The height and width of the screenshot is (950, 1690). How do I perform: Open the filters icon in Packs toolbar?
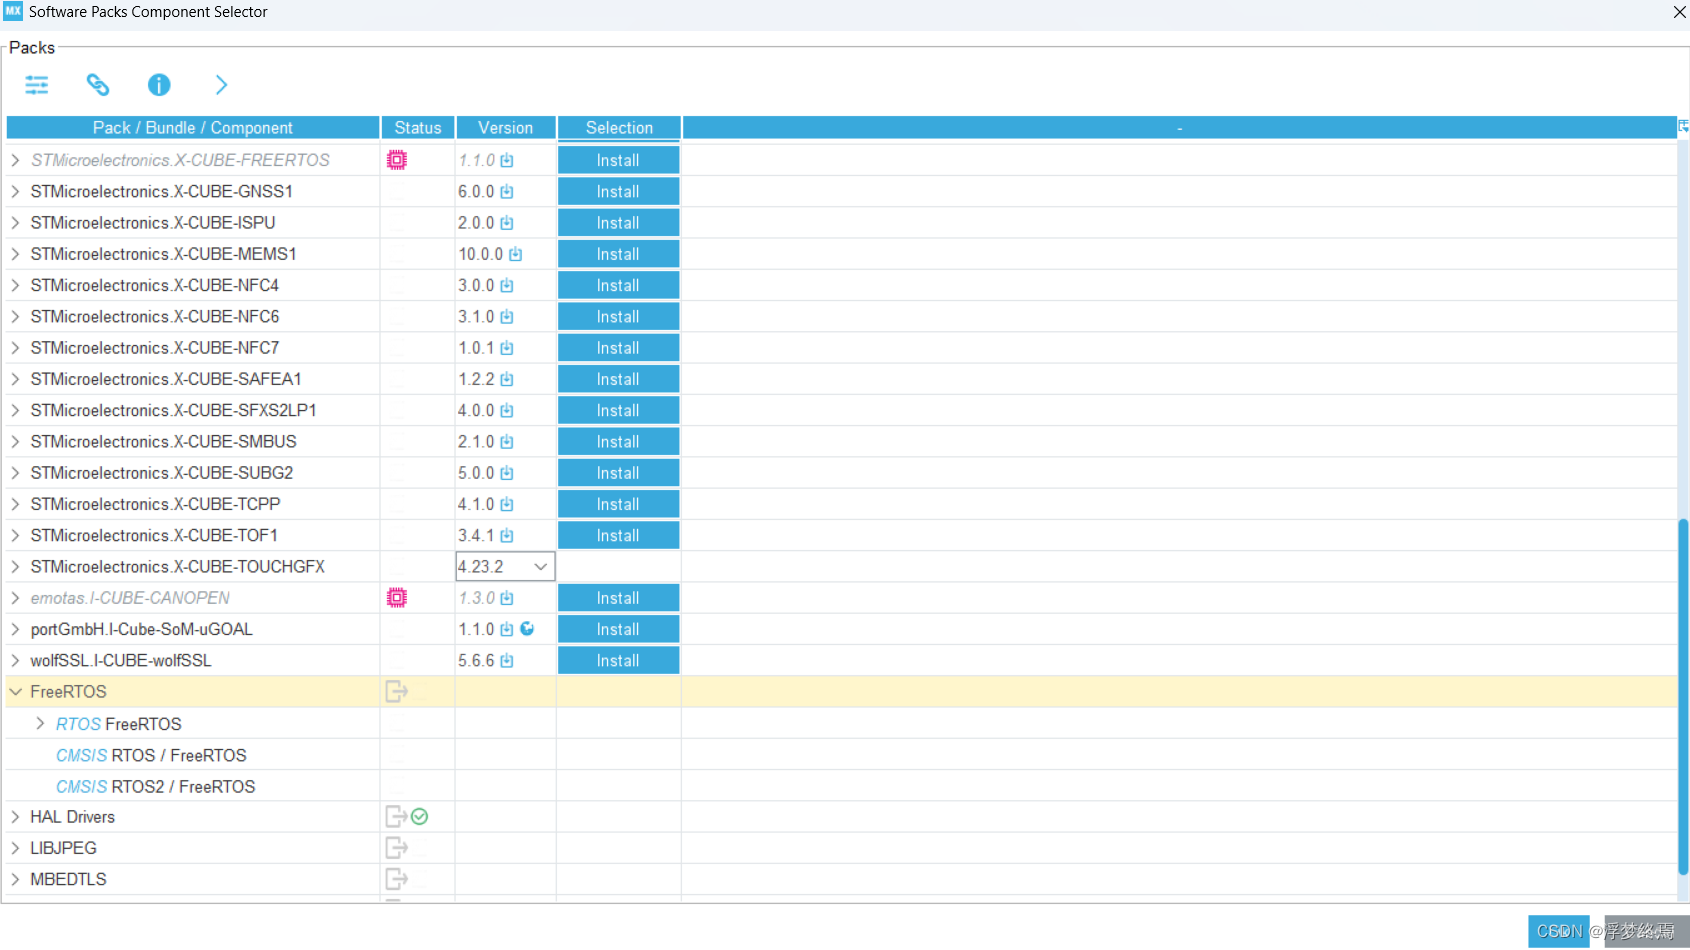point(37,85)
